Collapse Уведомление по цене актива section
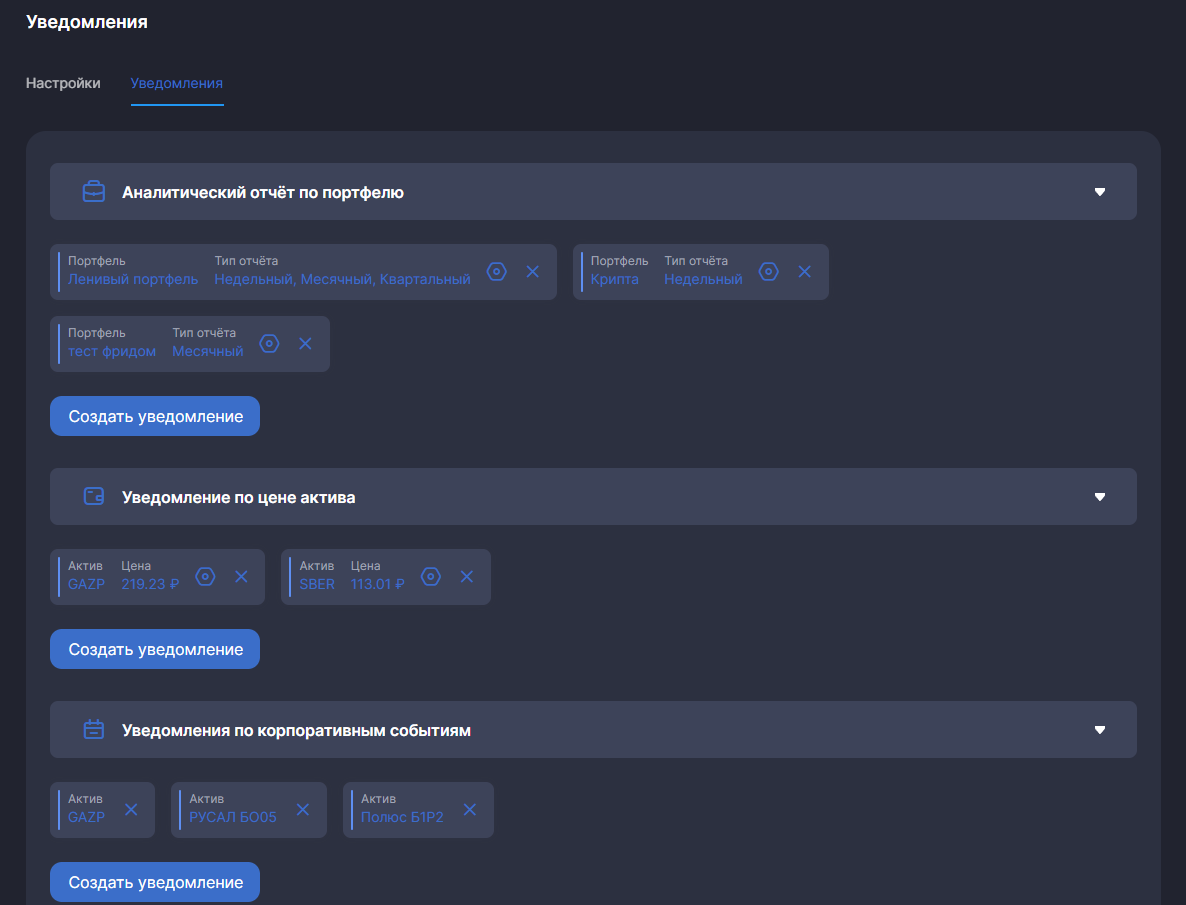 1100,497
